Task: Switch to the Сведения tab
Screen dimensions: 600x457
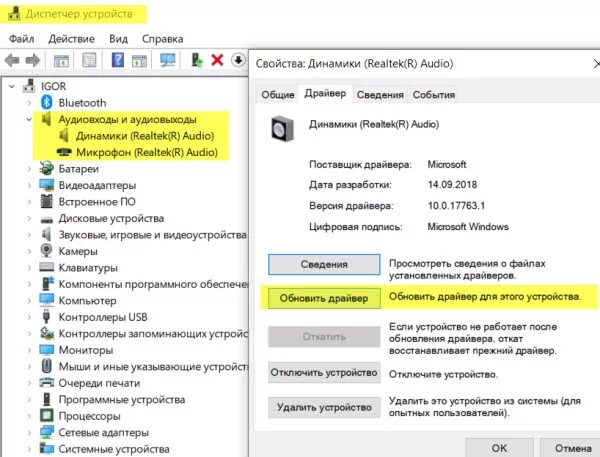Action: (x=380, y=95)
